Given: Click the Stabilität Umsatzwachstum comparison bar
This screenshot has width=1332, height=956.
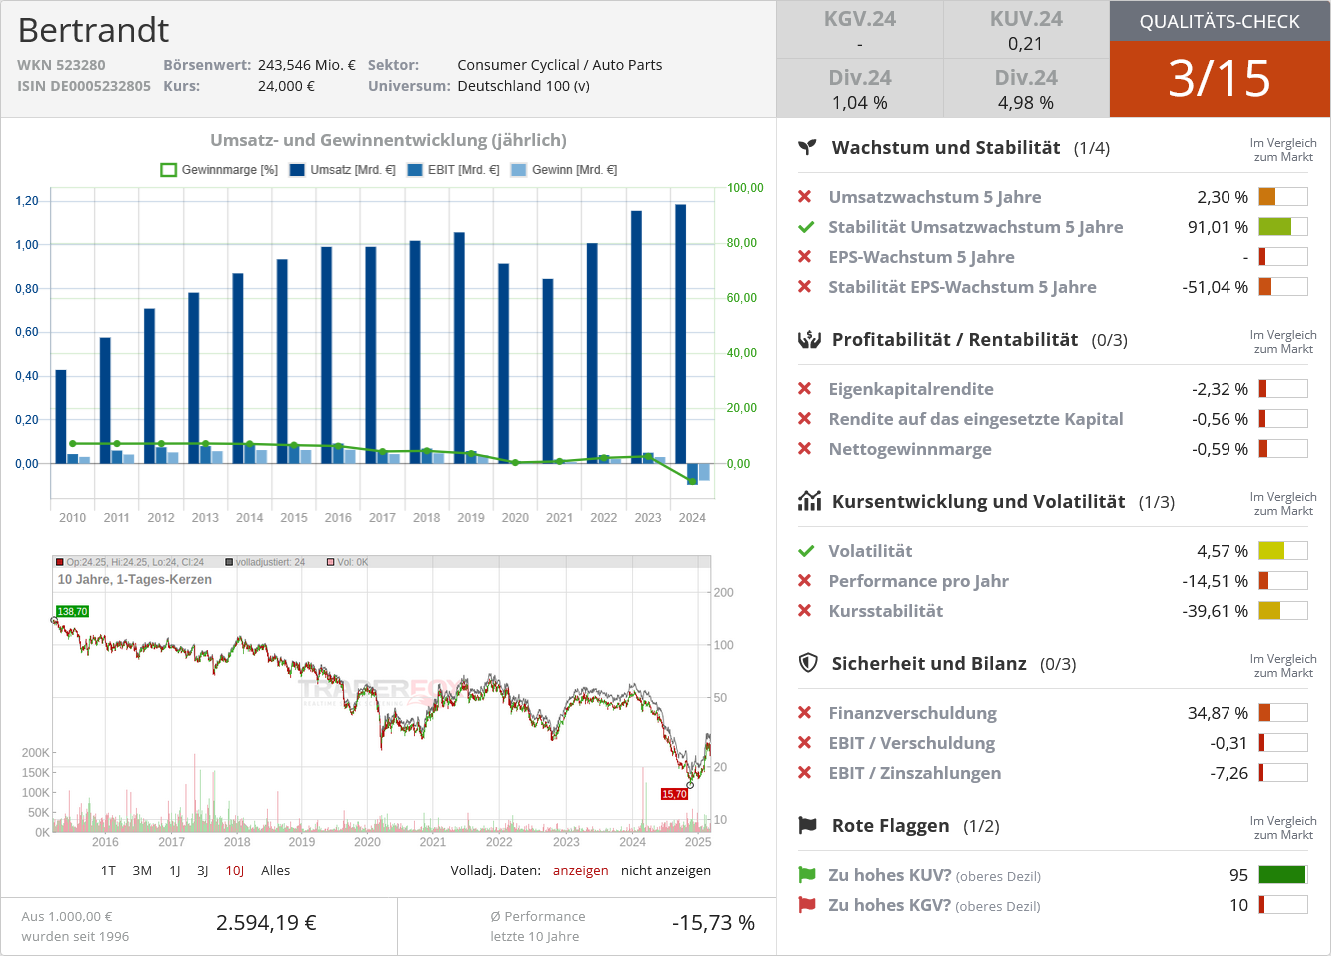Looking at the screenshot, I should click(x=1283, y=227).
